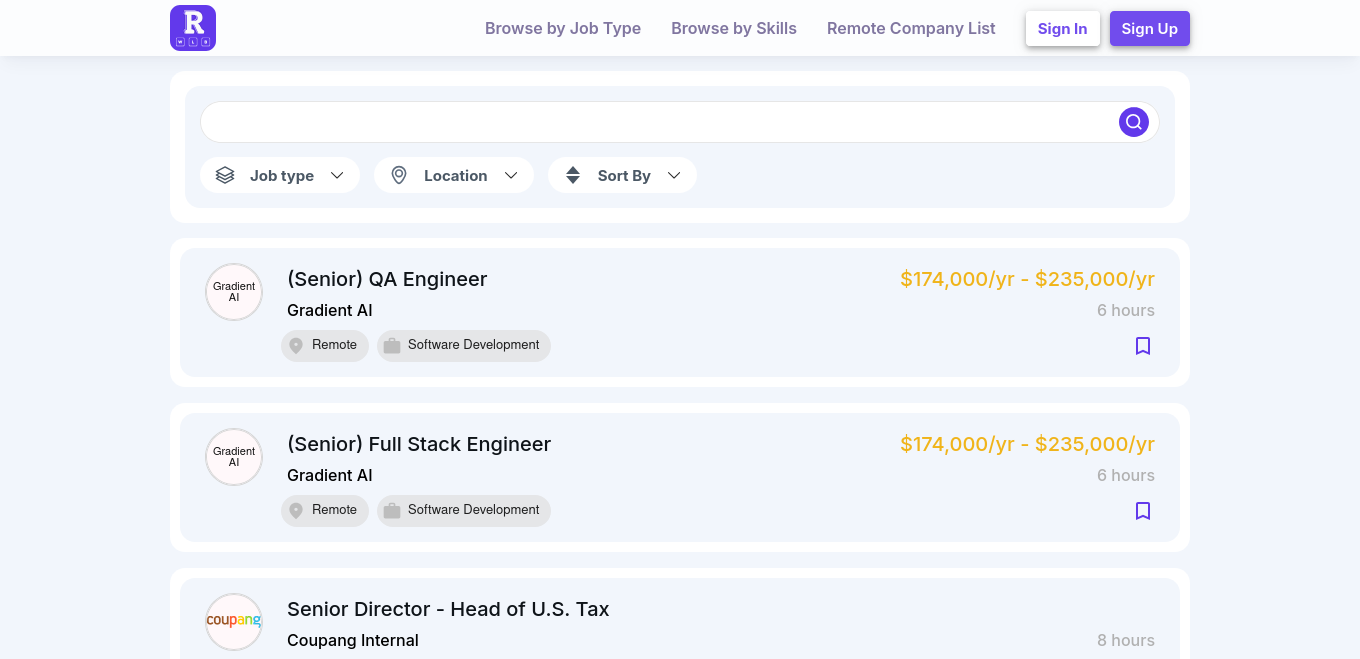Click Gradient AI company name under Full Stack Engineer
1360x659 pixels.
pos(330,475)
